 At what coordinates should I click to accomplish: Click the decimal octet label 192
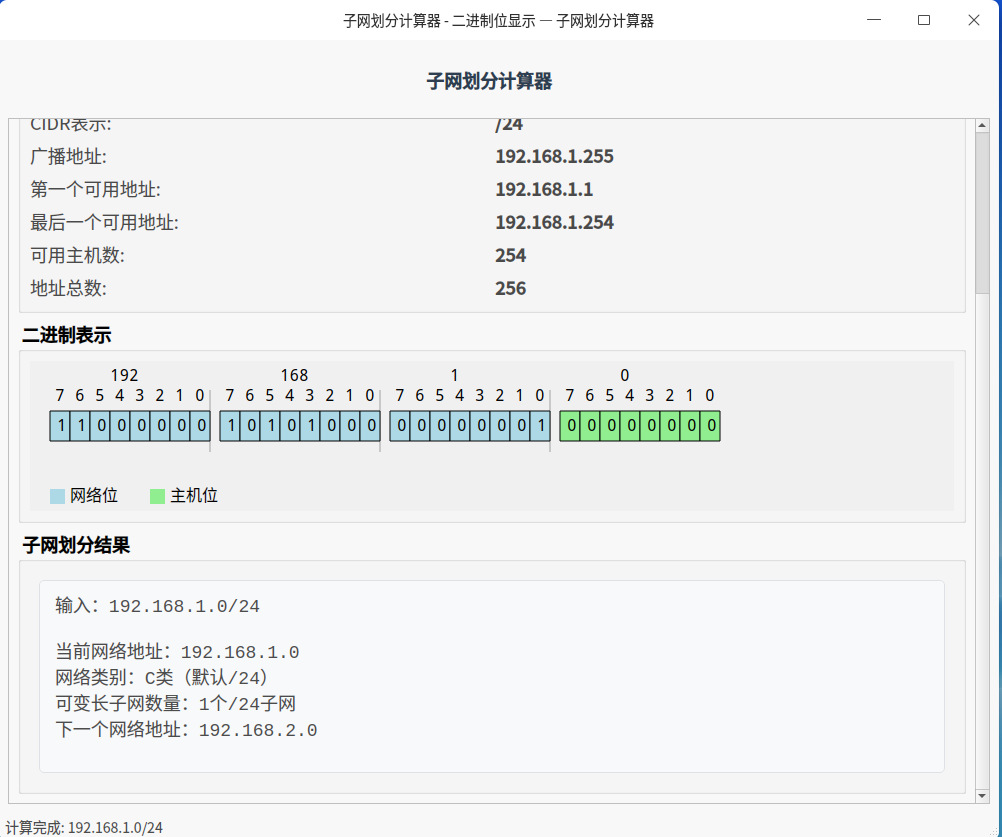click(x=124, y=375)
